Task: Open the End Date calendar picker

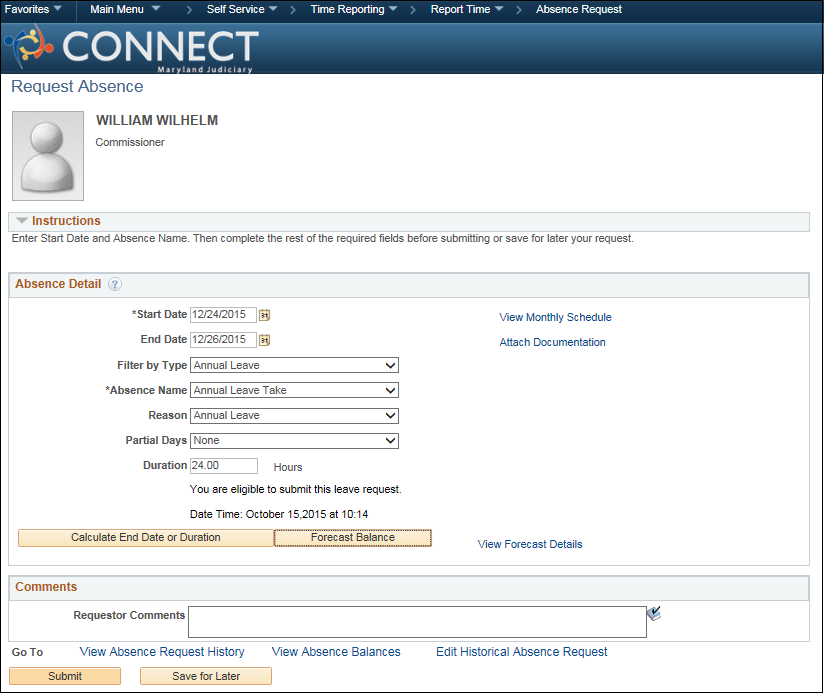Action: pyautogui.click(x=264, y=340)
